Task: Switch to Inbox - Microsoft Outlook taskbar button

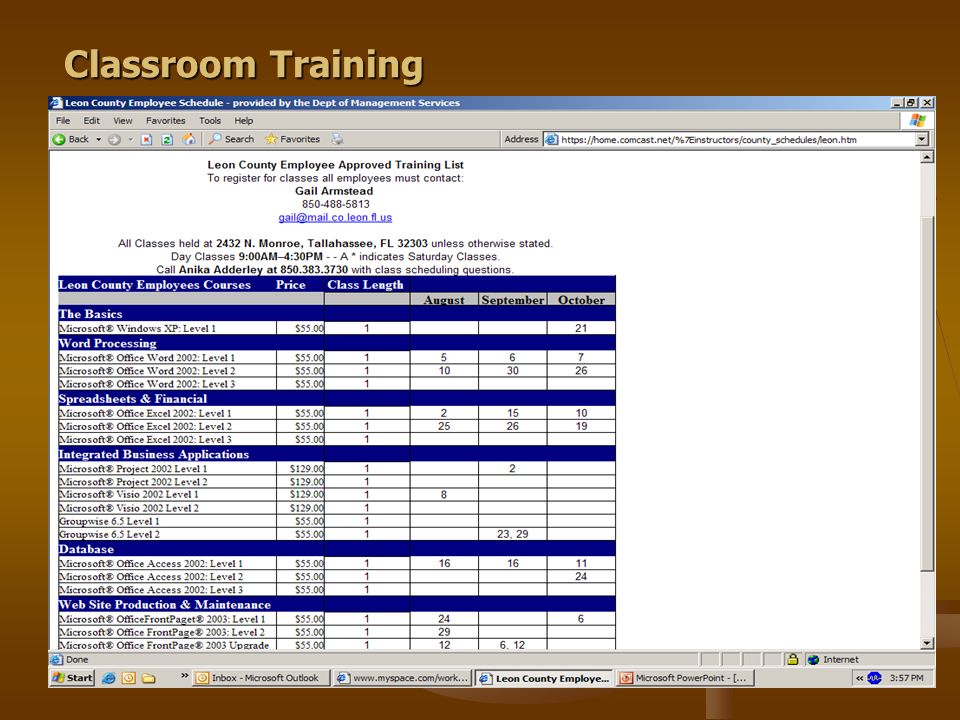Action: pyautogui.click(x=261, y=678)
